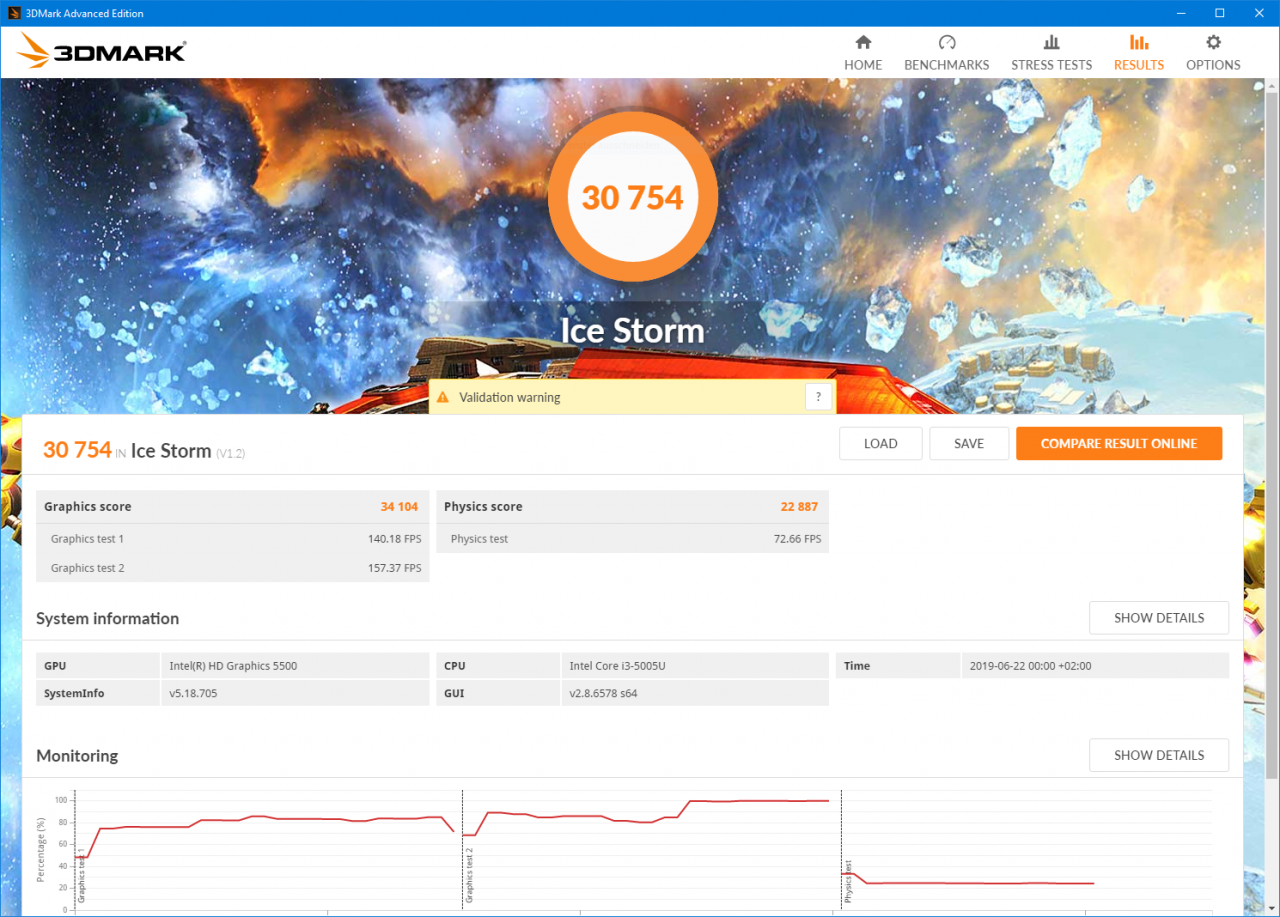Switch to the HOME tab label
Screen dimensions: 1280x917
coord(863,65)
